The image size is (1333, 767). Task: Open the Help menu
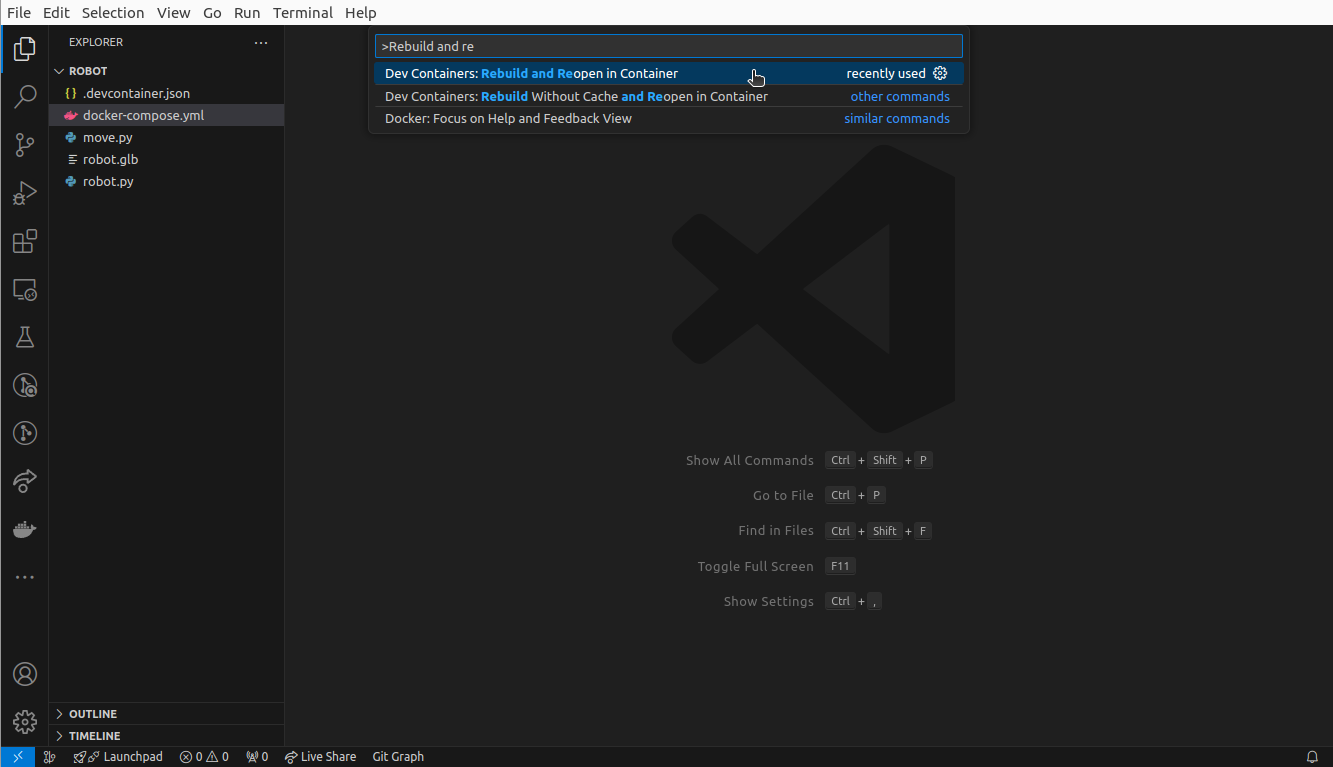click(x=361, y=13)
